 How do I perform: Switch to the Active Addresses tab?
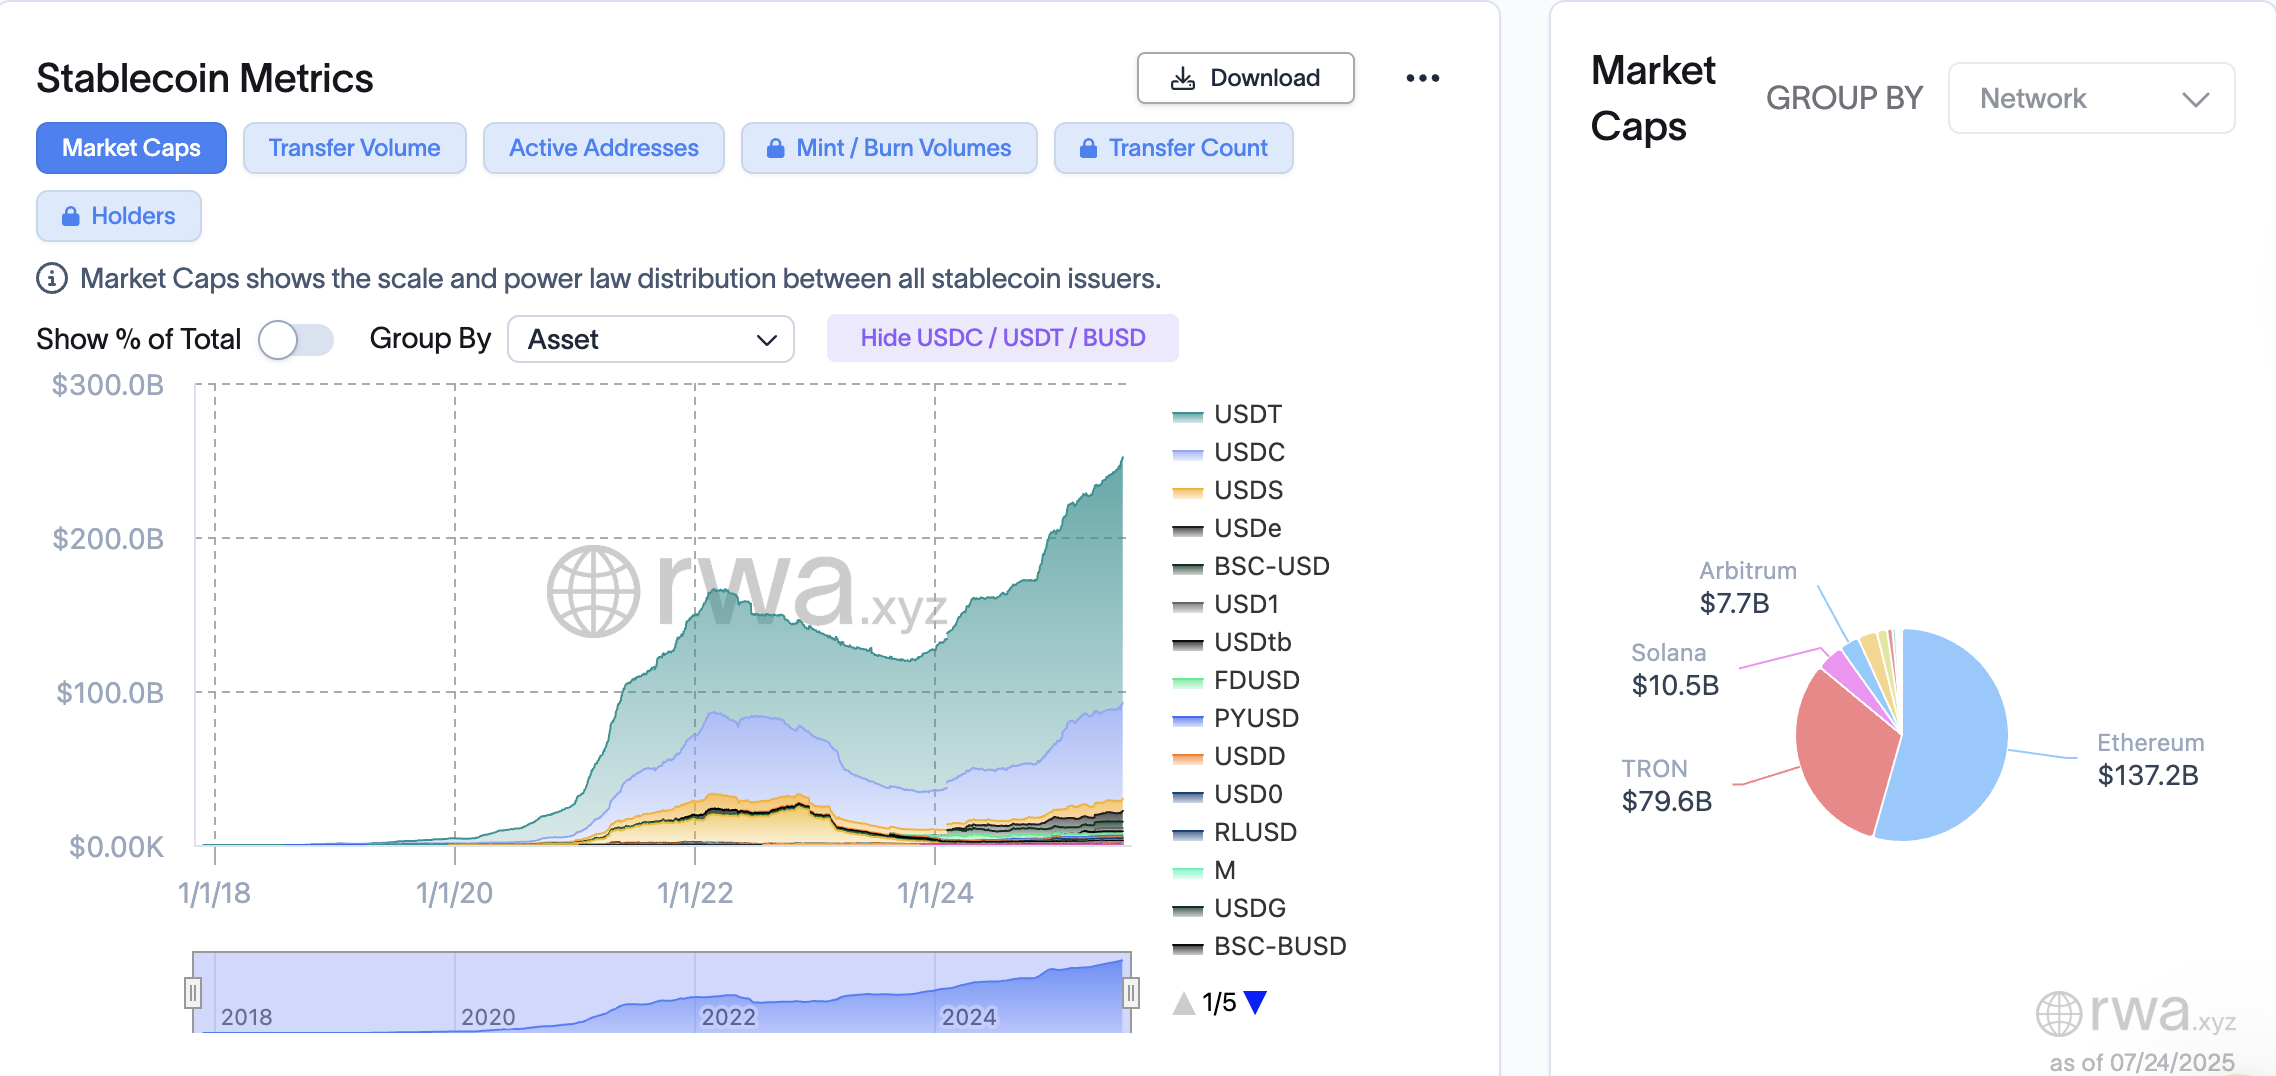[x=603, y=148]
